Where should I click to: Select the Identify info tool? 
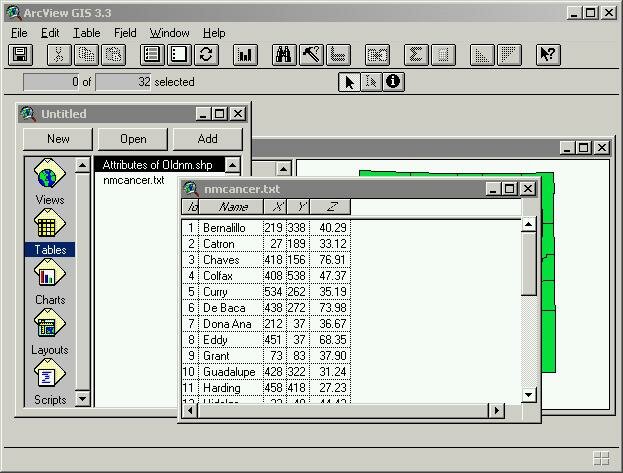click(x=393, y=82)
